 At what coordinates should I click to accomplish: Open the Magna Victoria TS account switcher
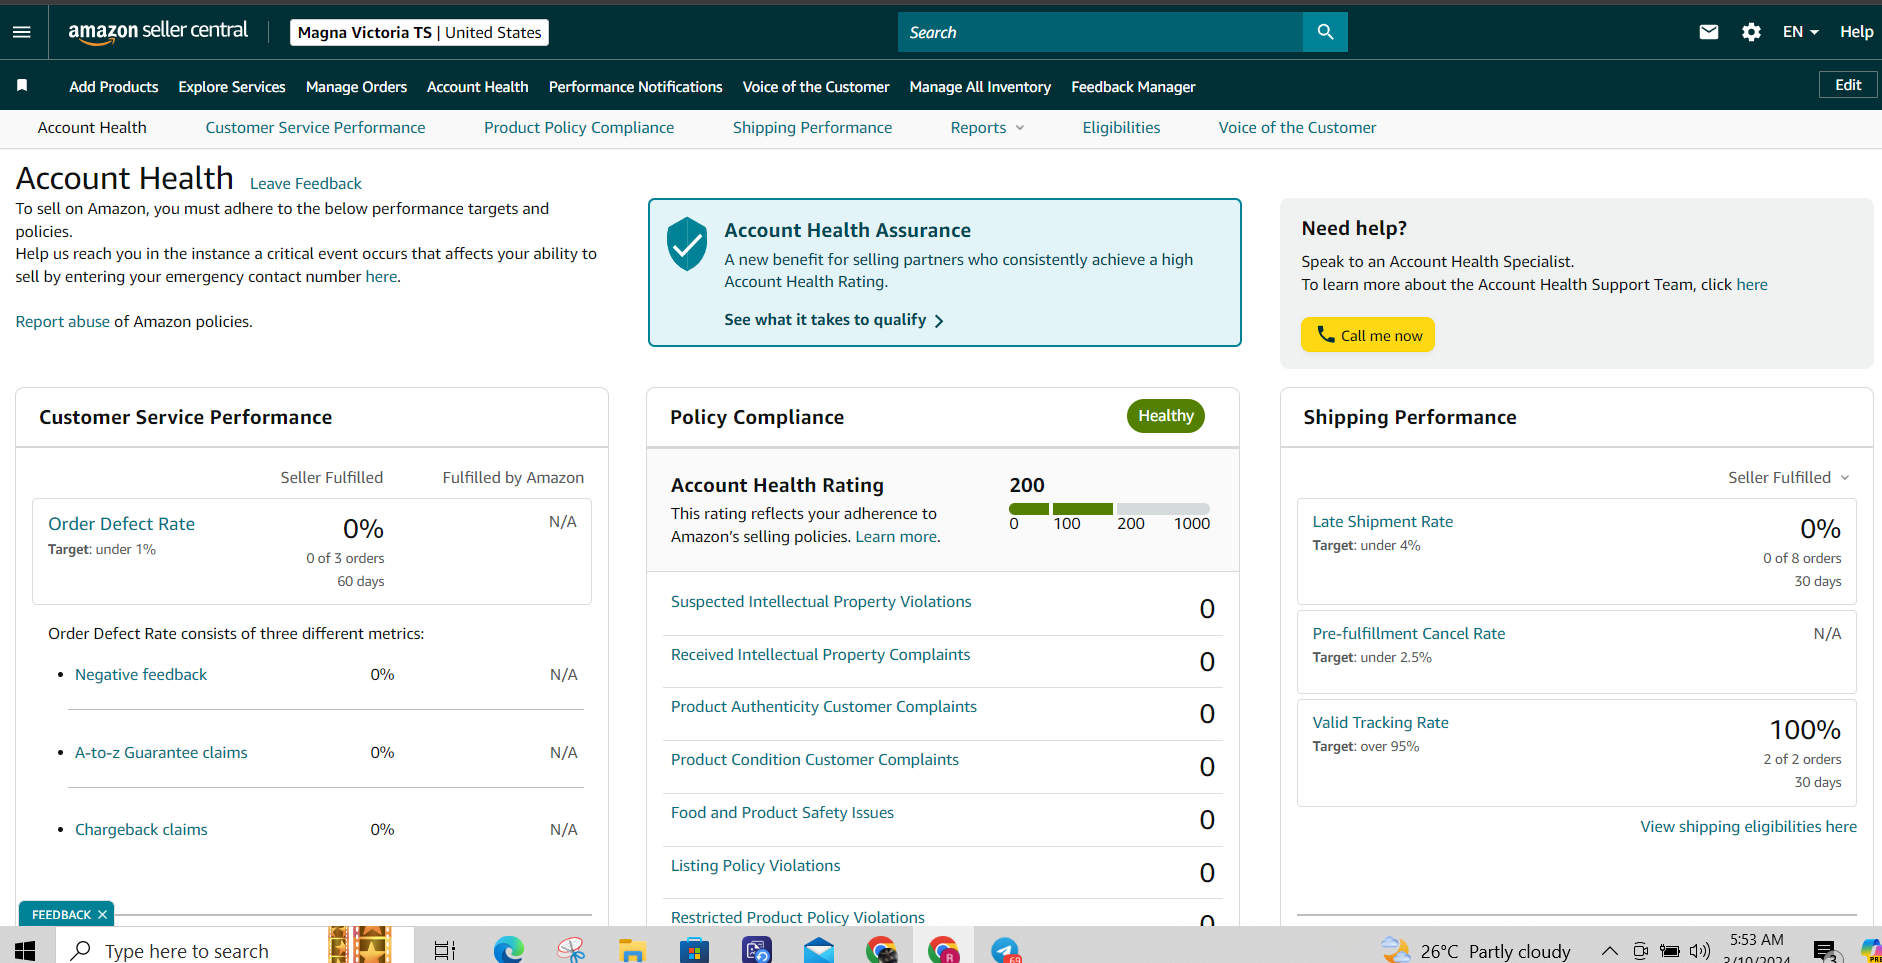[x=419, y=33]
